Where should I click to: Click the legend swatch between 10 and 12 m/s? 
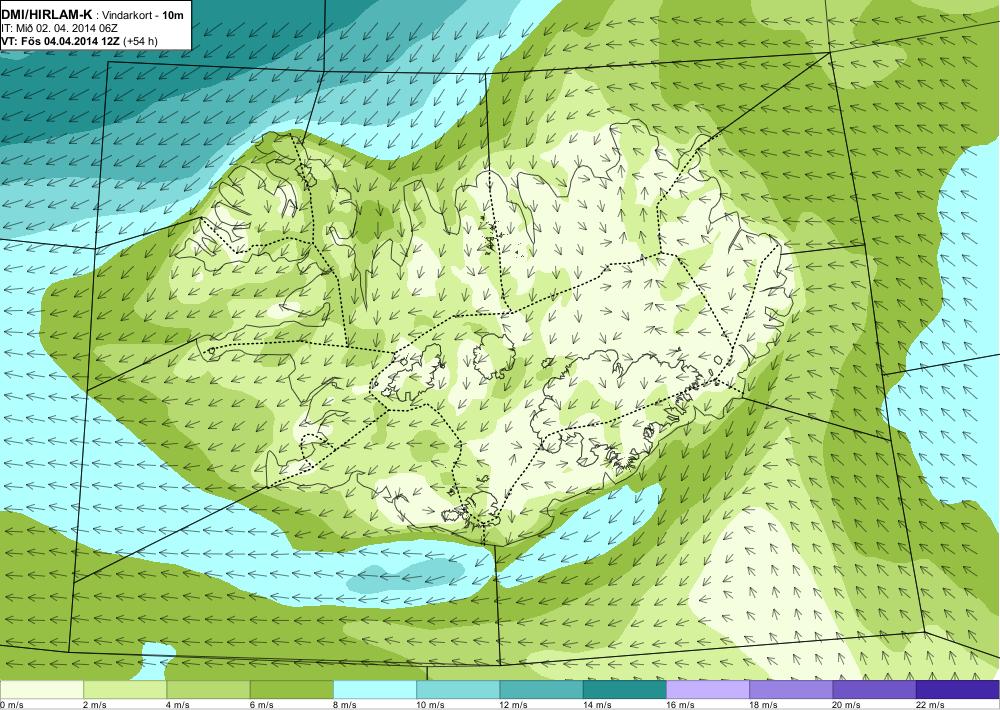458,690
